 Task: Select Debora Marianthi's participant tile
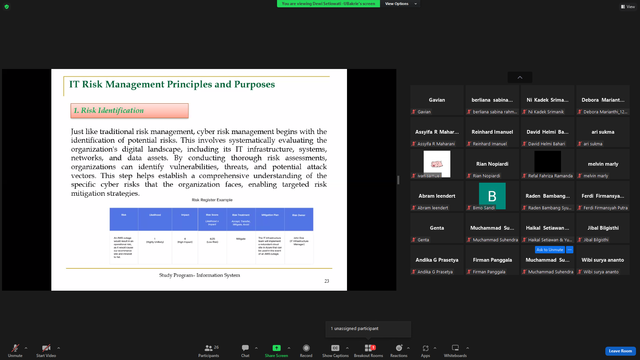pos(603,100)
